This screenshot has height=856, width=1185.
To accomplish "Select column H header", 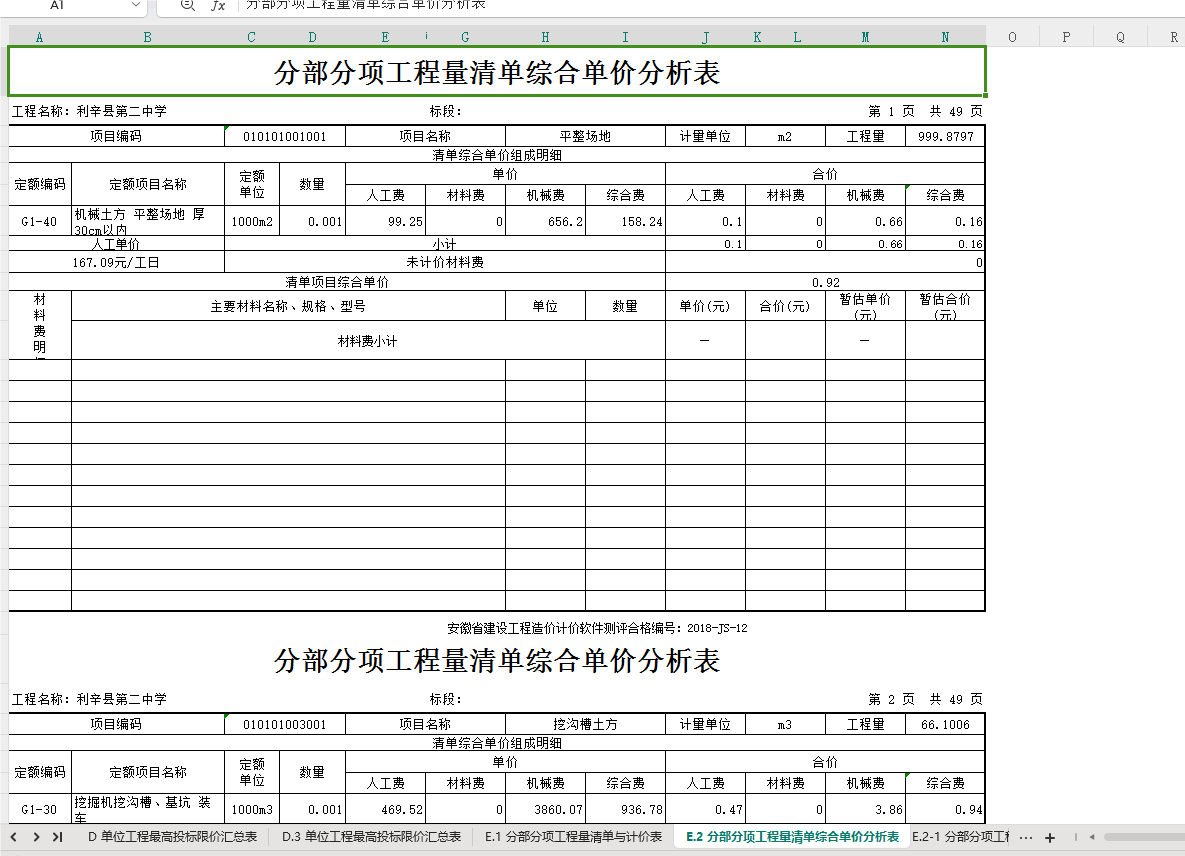I will 545,37.
